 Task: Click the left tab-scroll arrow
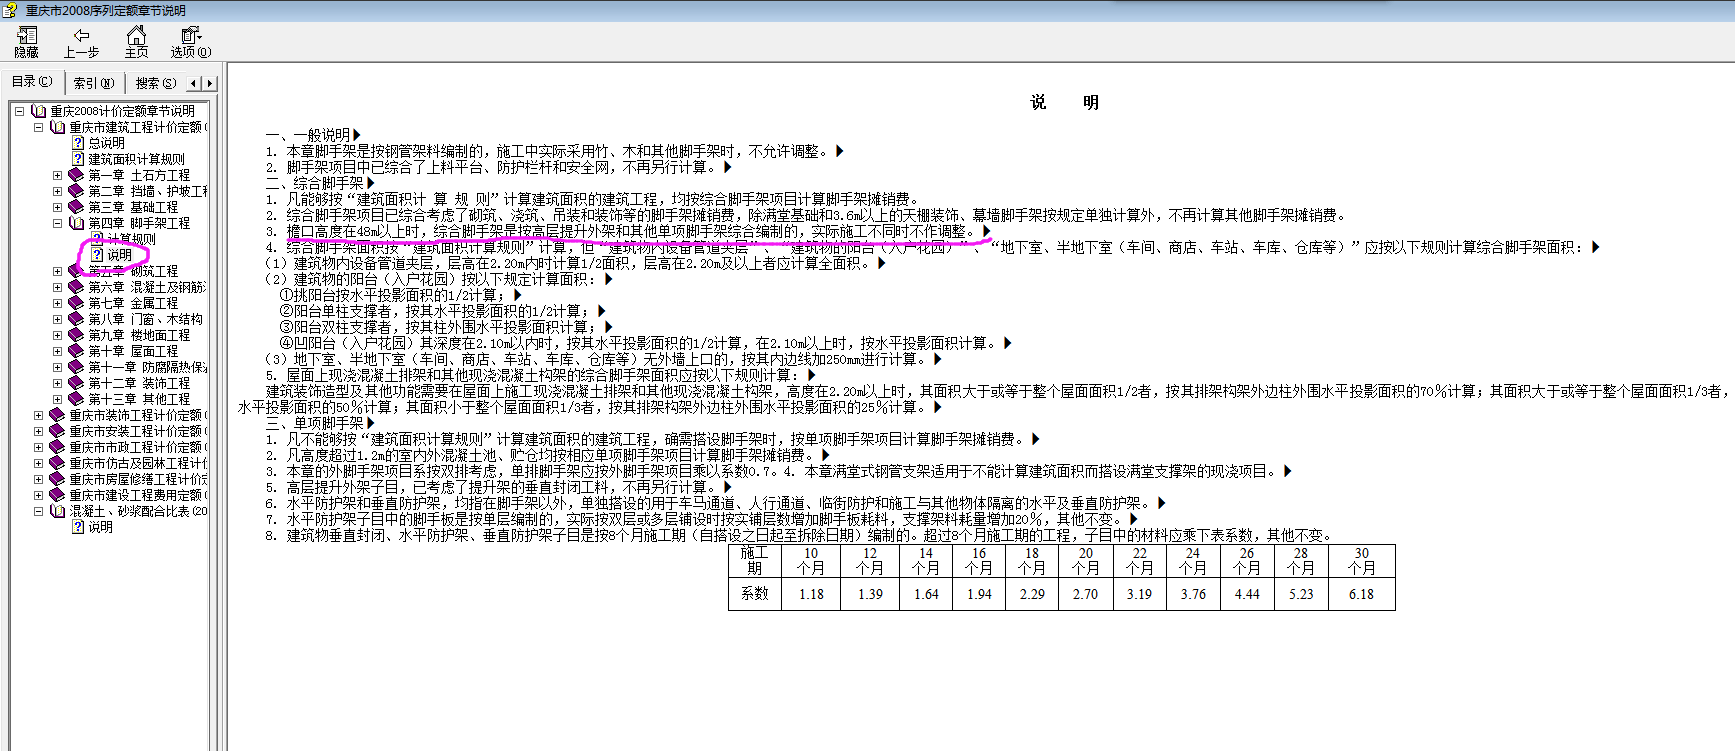tap(193, 83)
